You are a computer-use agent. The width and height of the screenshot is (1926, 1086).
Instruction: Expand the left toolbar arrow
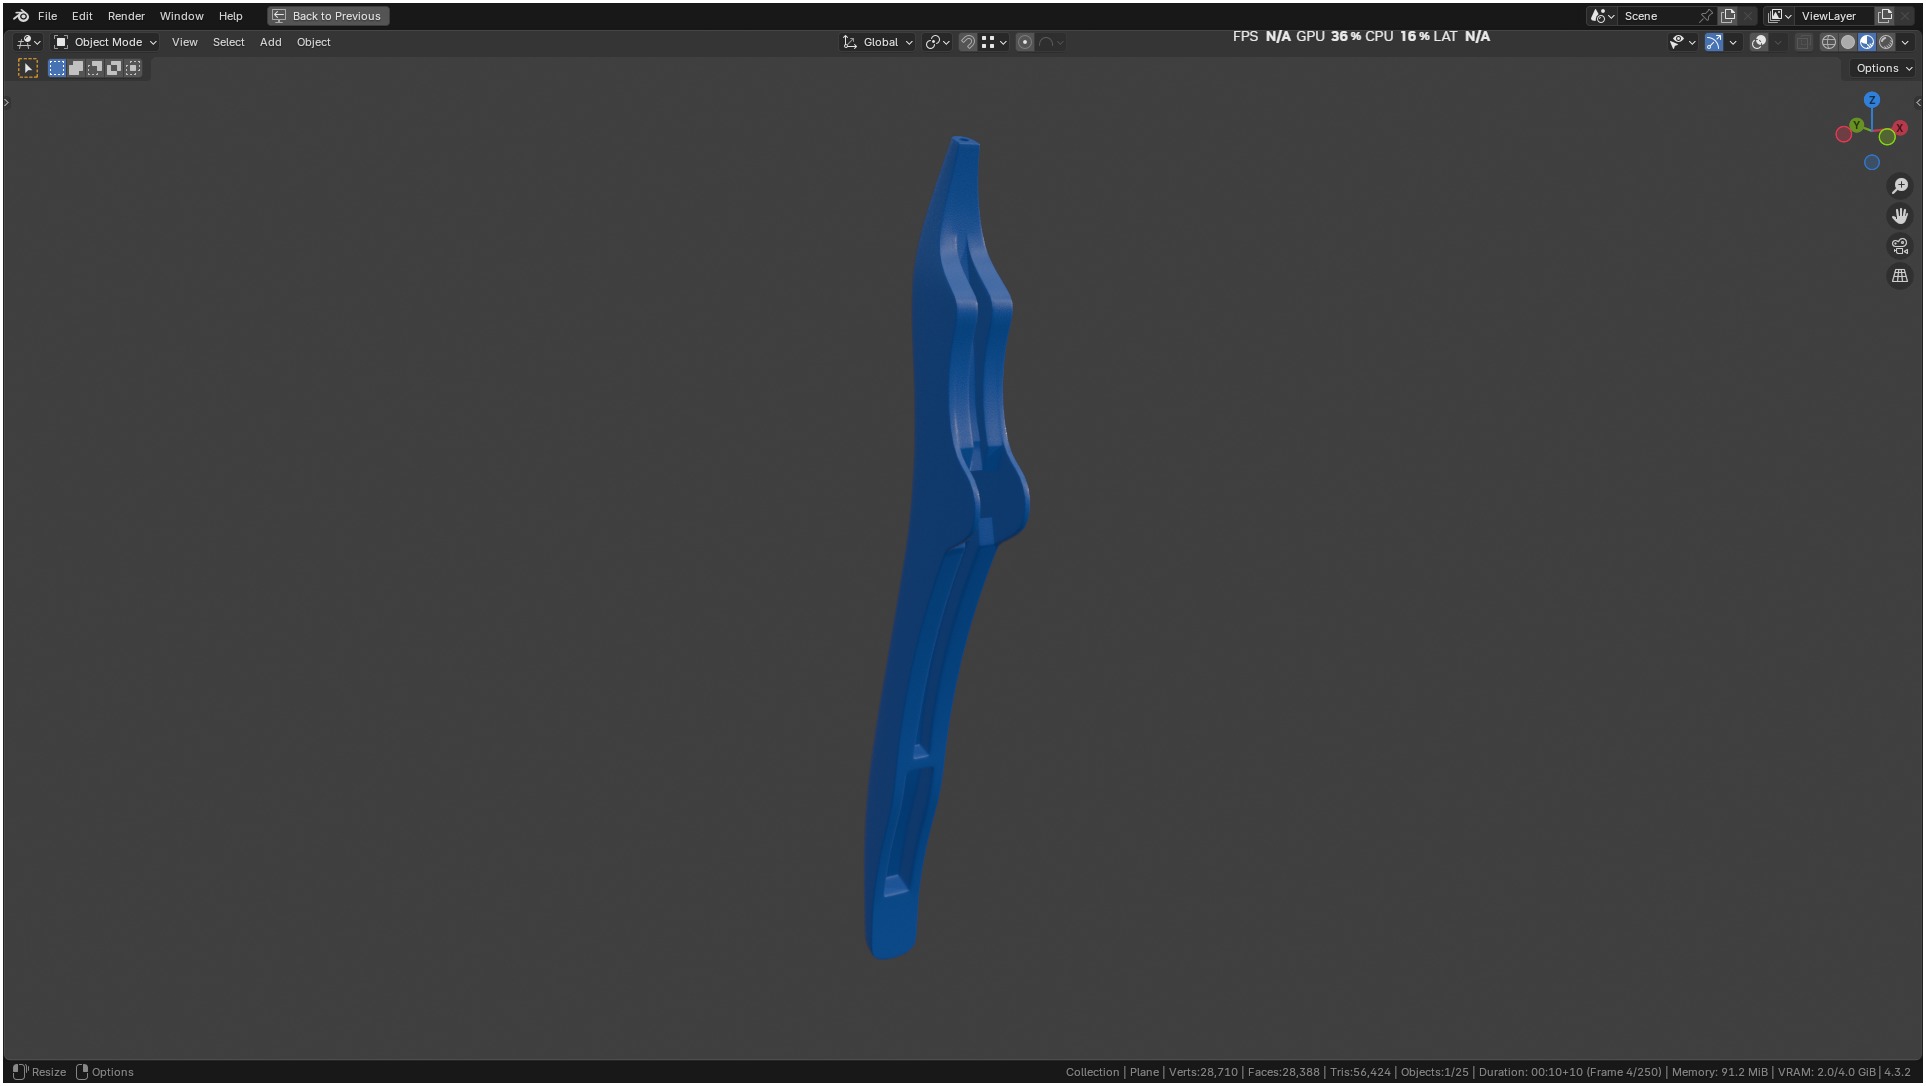pyautogui.click(x=6, y=102)
